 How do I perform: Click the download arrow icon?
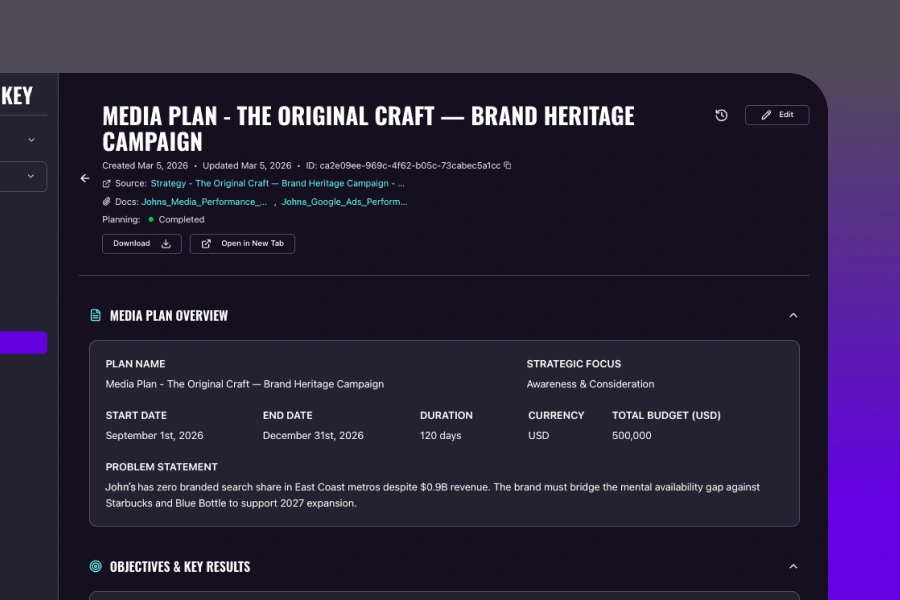click(x=166, y=243)
